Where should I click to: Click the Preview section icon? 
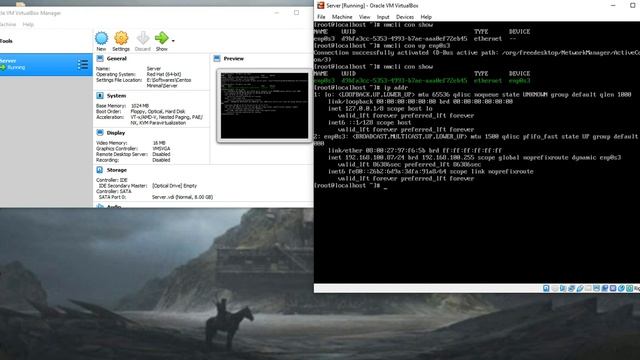click(x=217, y=59)
